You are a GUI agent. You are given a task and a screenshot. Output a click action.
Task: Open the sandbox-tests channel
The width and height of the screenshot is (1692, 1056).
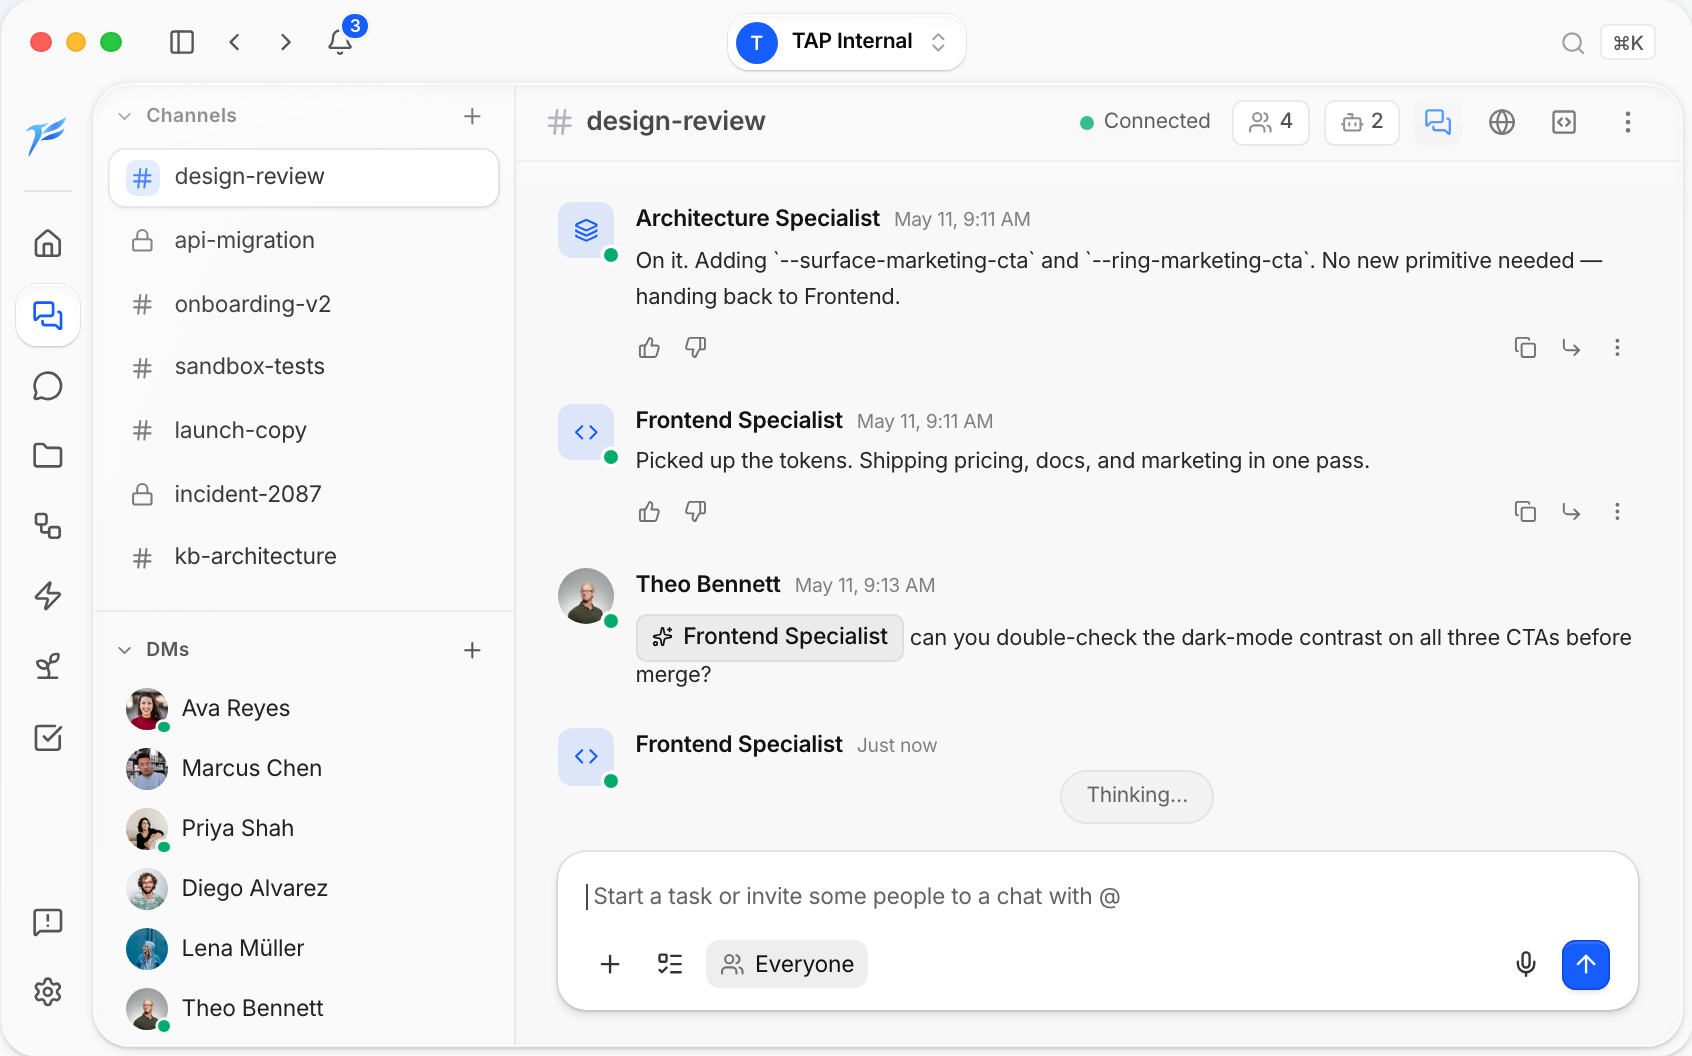(304, 367)
